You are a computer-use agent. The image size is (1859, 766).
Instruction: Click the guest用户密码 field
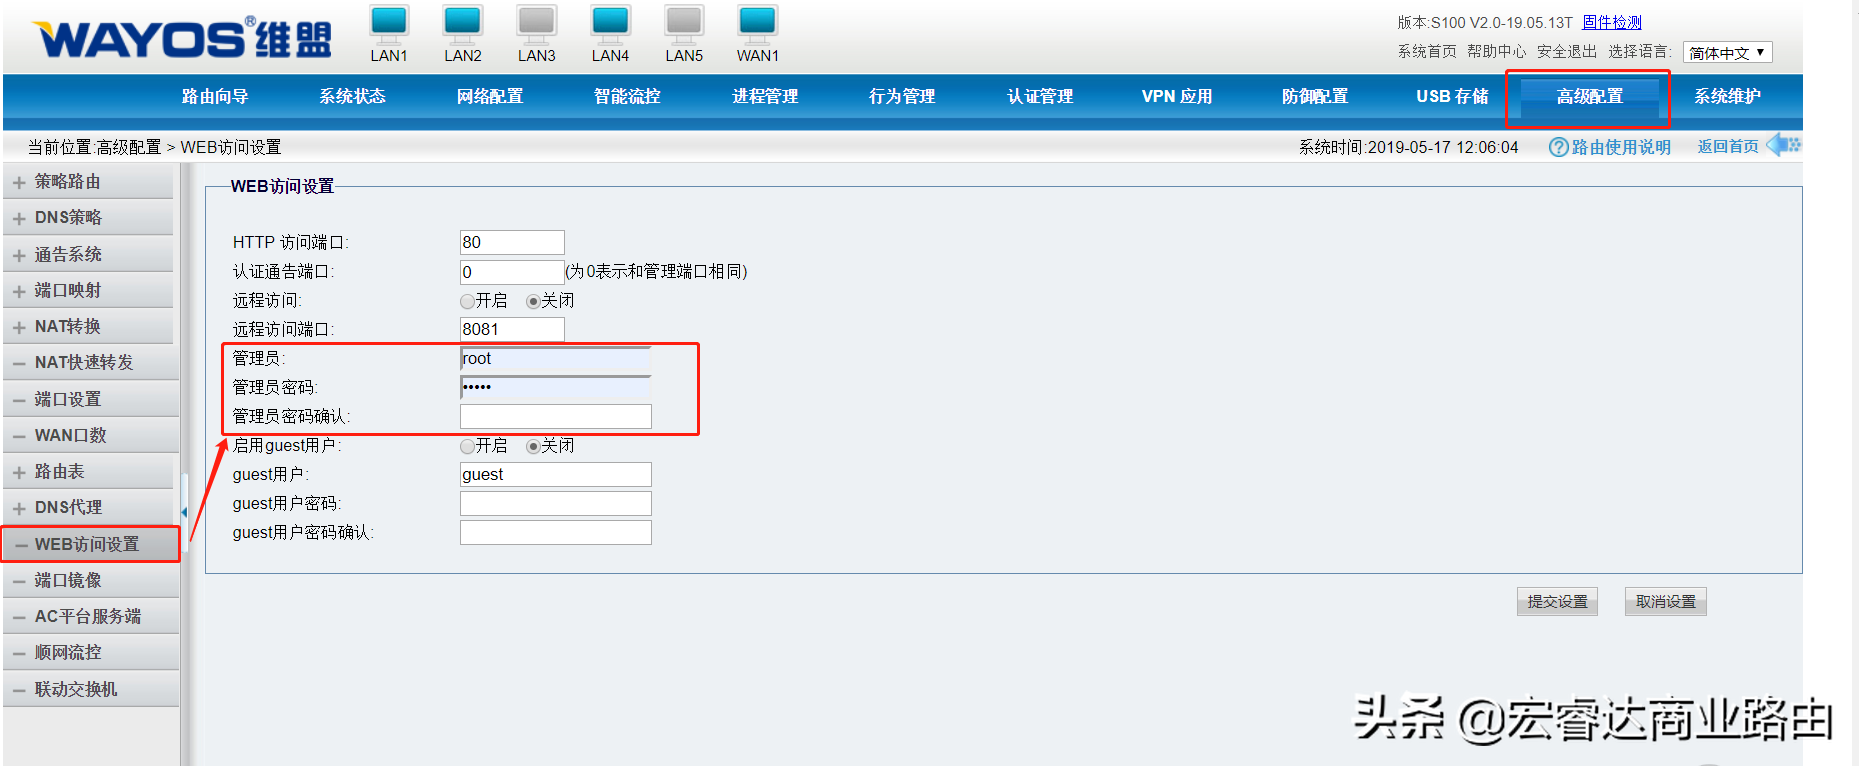pyautogui.click(x=555, y=503)
